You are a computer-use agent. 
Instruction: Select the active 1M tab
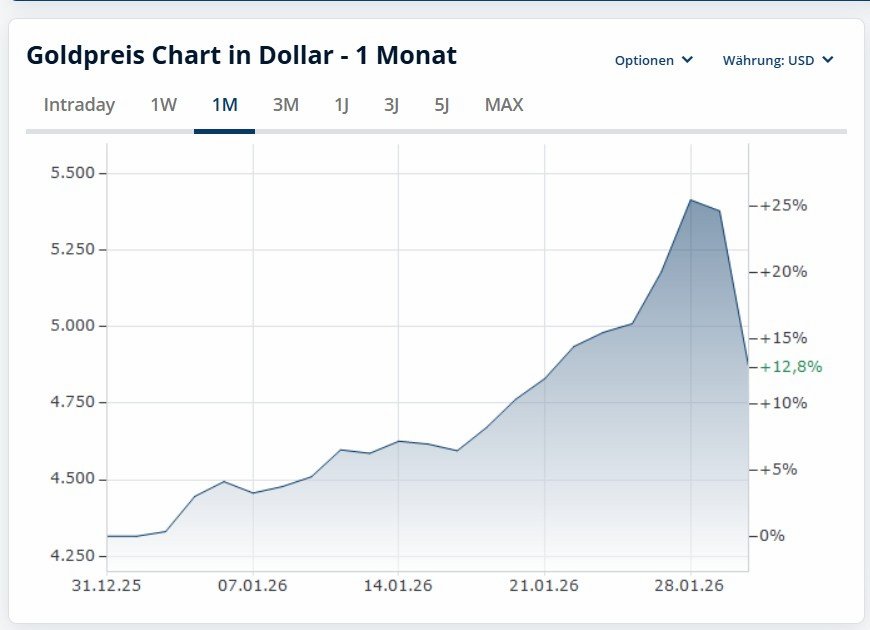tap(224, 105)
